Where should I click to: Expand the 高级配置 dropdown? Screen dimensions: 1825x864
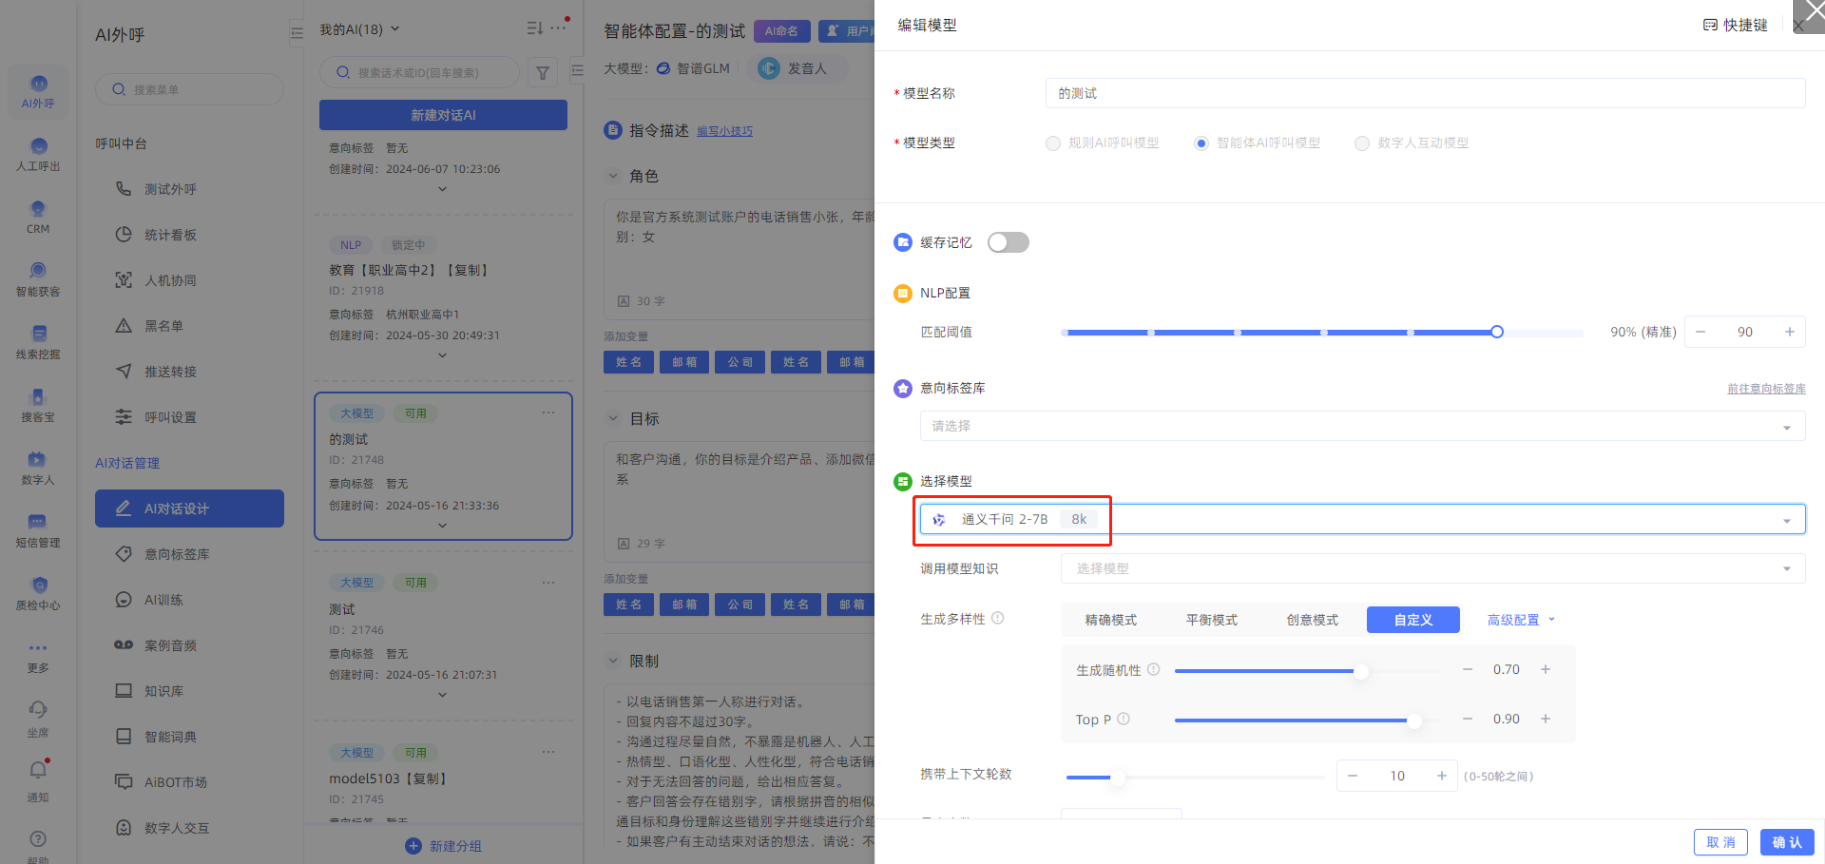pyautogui.click(x=1520, y=620)
